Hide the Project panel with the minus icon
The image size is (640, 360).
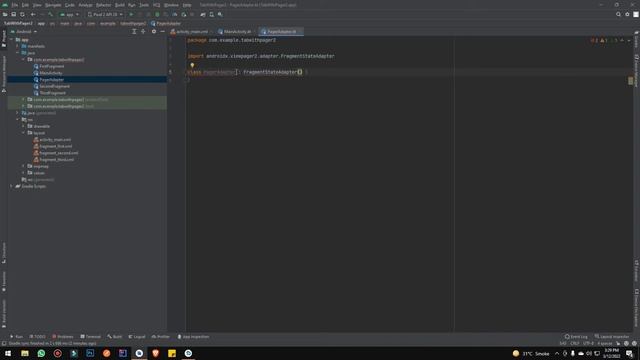click(x=162, y=31)
